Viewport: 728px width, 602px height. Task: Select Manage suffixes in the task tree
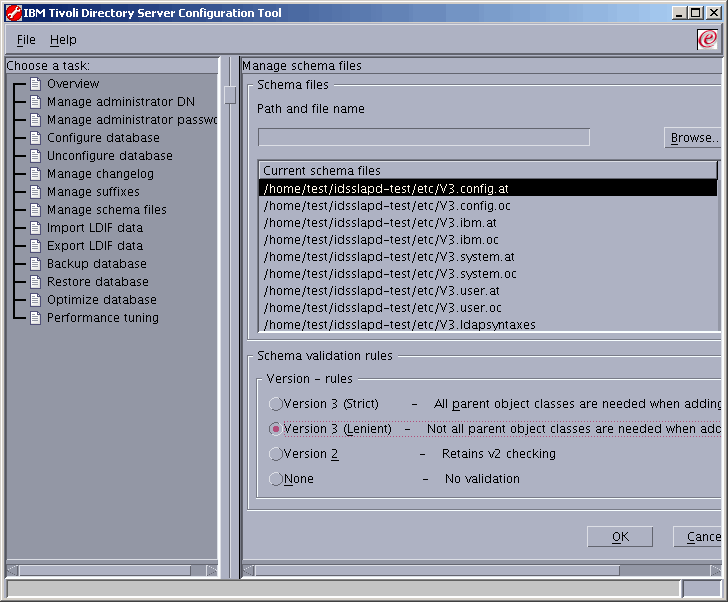[93, 192]
